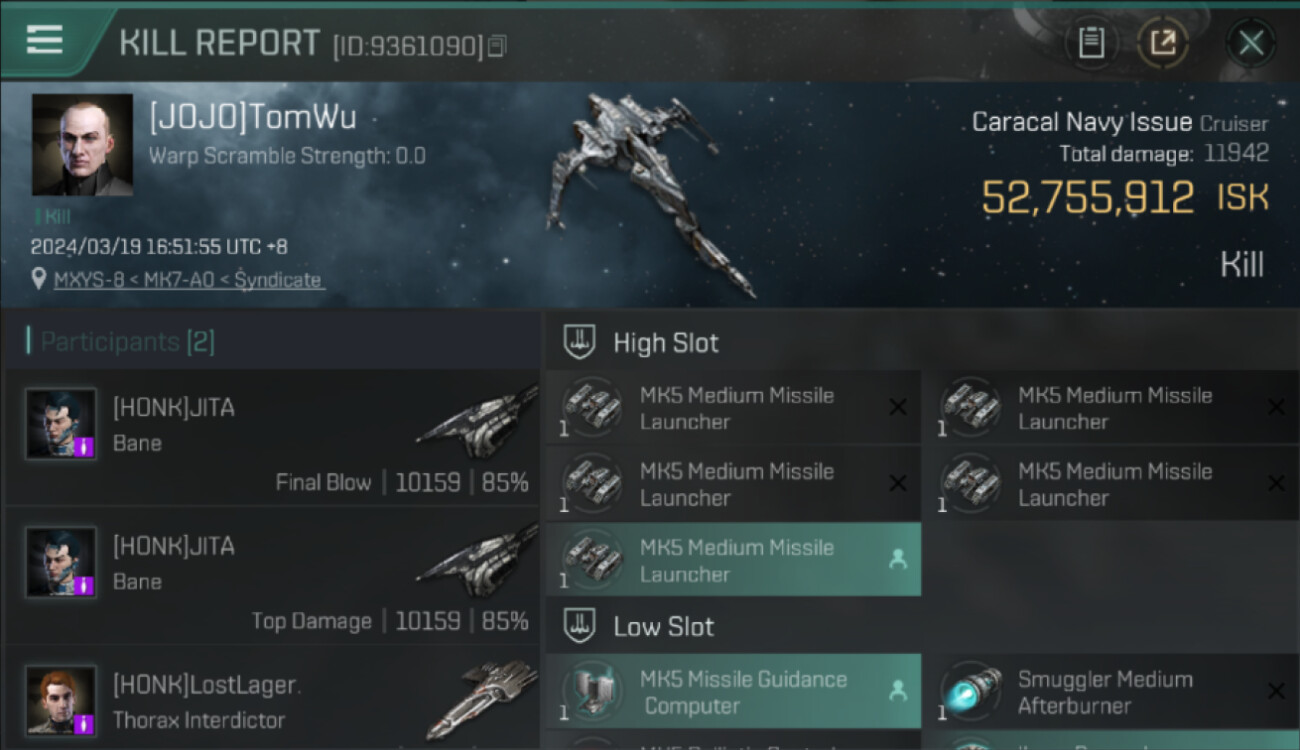This screenshot has height=750, width=1300.
Task: Select highlighted MK5 Medium Missile Launcher
Action: 733,561
